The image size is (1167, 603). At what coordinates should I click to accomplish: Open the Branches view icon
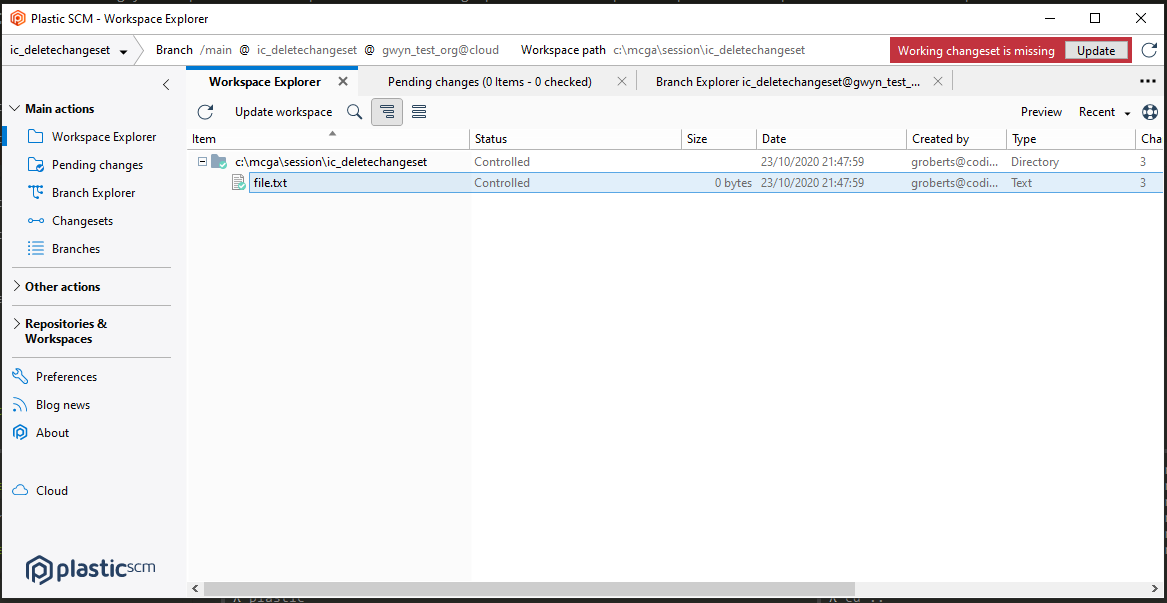click(x=35, y=248)
